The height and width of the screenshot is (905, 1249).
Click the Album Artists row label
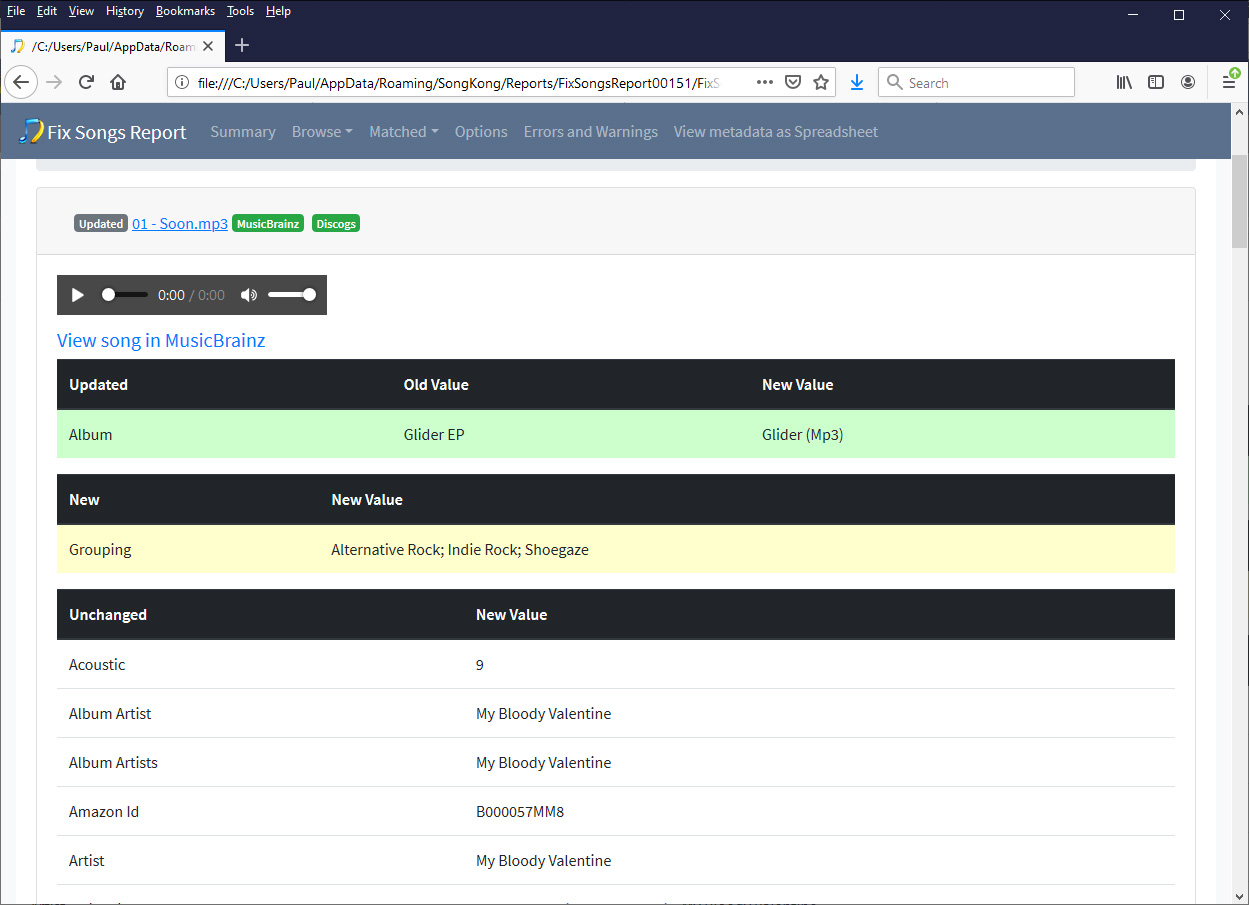(x=113, y=763)
